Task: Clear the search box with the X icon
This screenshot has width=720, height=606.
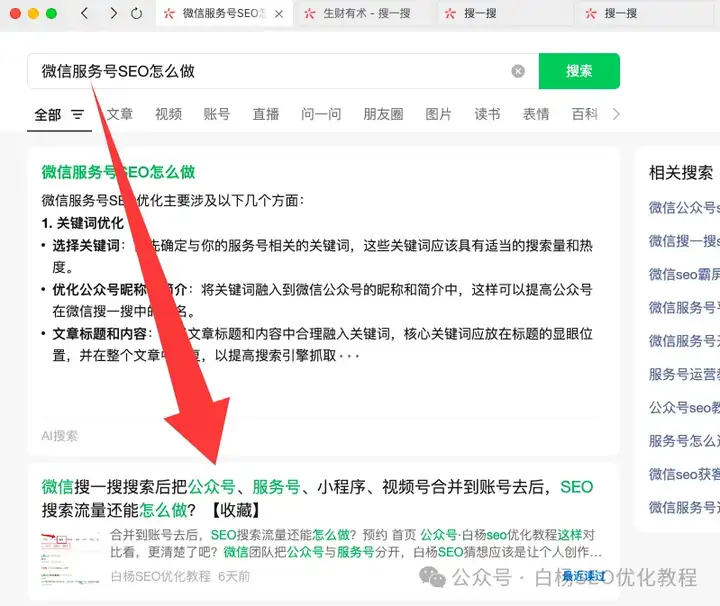Action: click(x=518, y=71)
